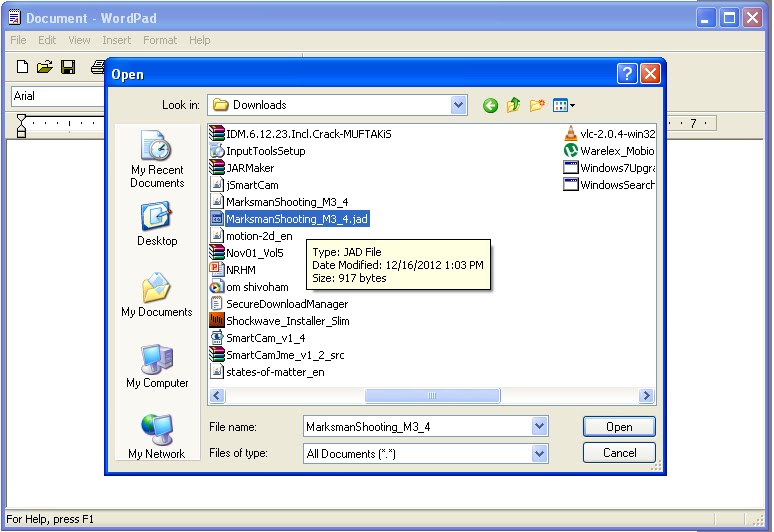Click the Save floppy disk icon in WordPad
This screenshot has height=532, width=774.
point(68,67)
